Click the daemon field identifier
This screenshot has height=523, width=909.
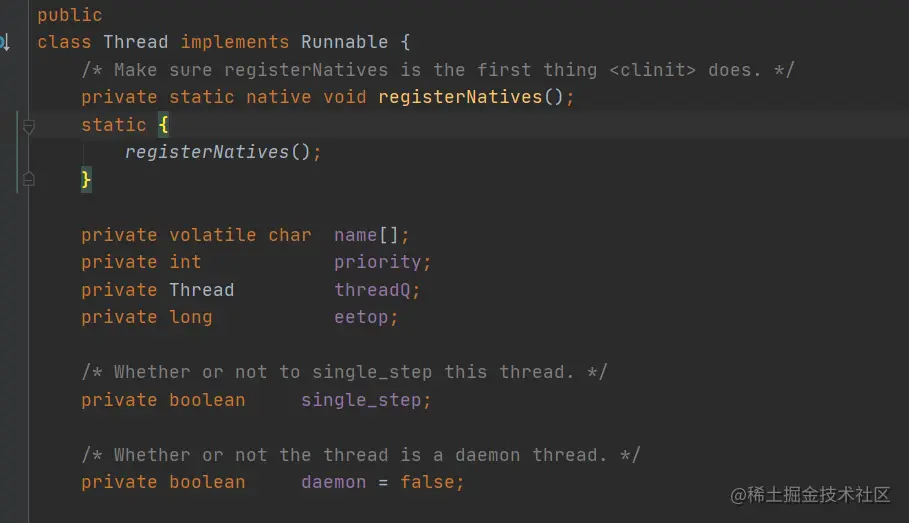333,482
